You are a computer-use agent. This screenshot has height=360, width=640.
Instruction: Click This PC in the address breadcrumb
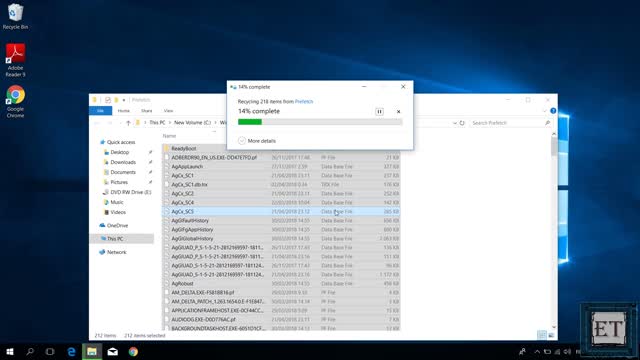pos(157,122)
